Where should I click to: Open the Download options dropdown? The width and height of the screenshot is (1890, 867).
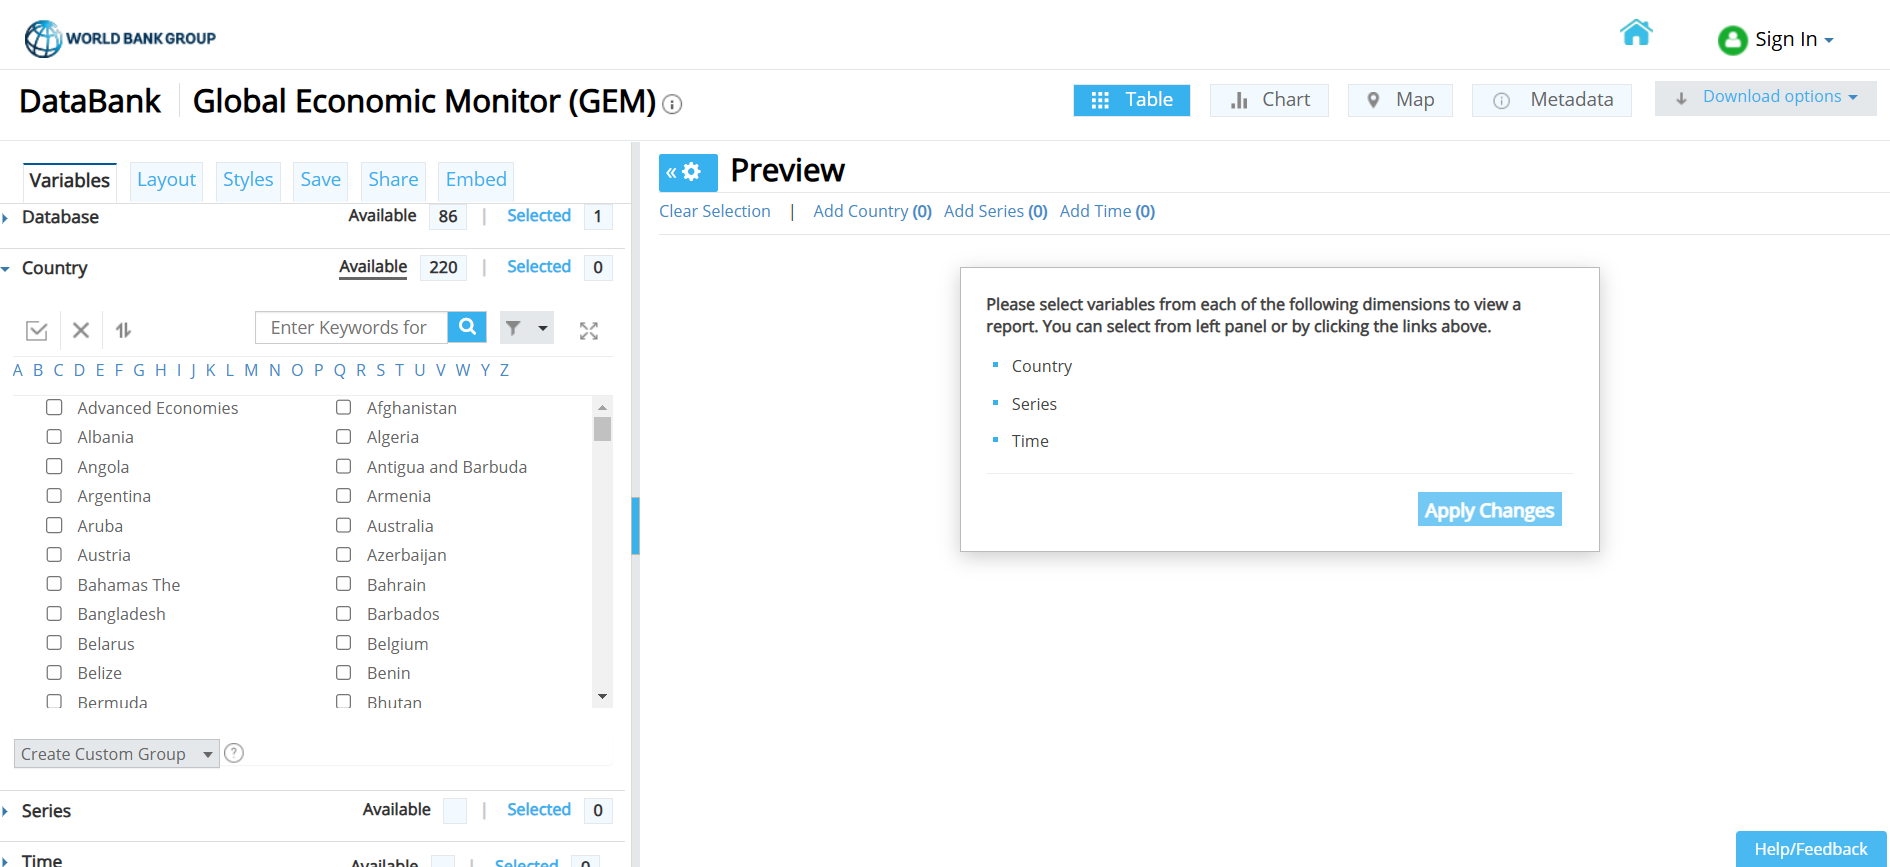coord(1765,98)
